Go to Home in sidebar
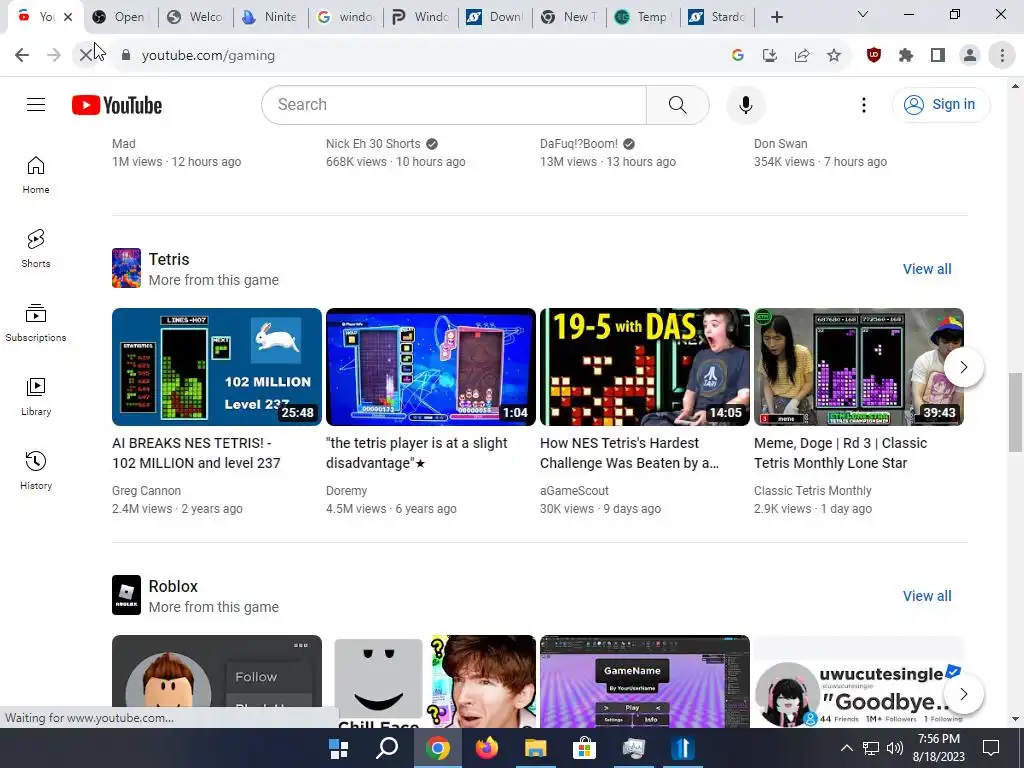The height and width of the screenshot is (768, 1024). 36,175
